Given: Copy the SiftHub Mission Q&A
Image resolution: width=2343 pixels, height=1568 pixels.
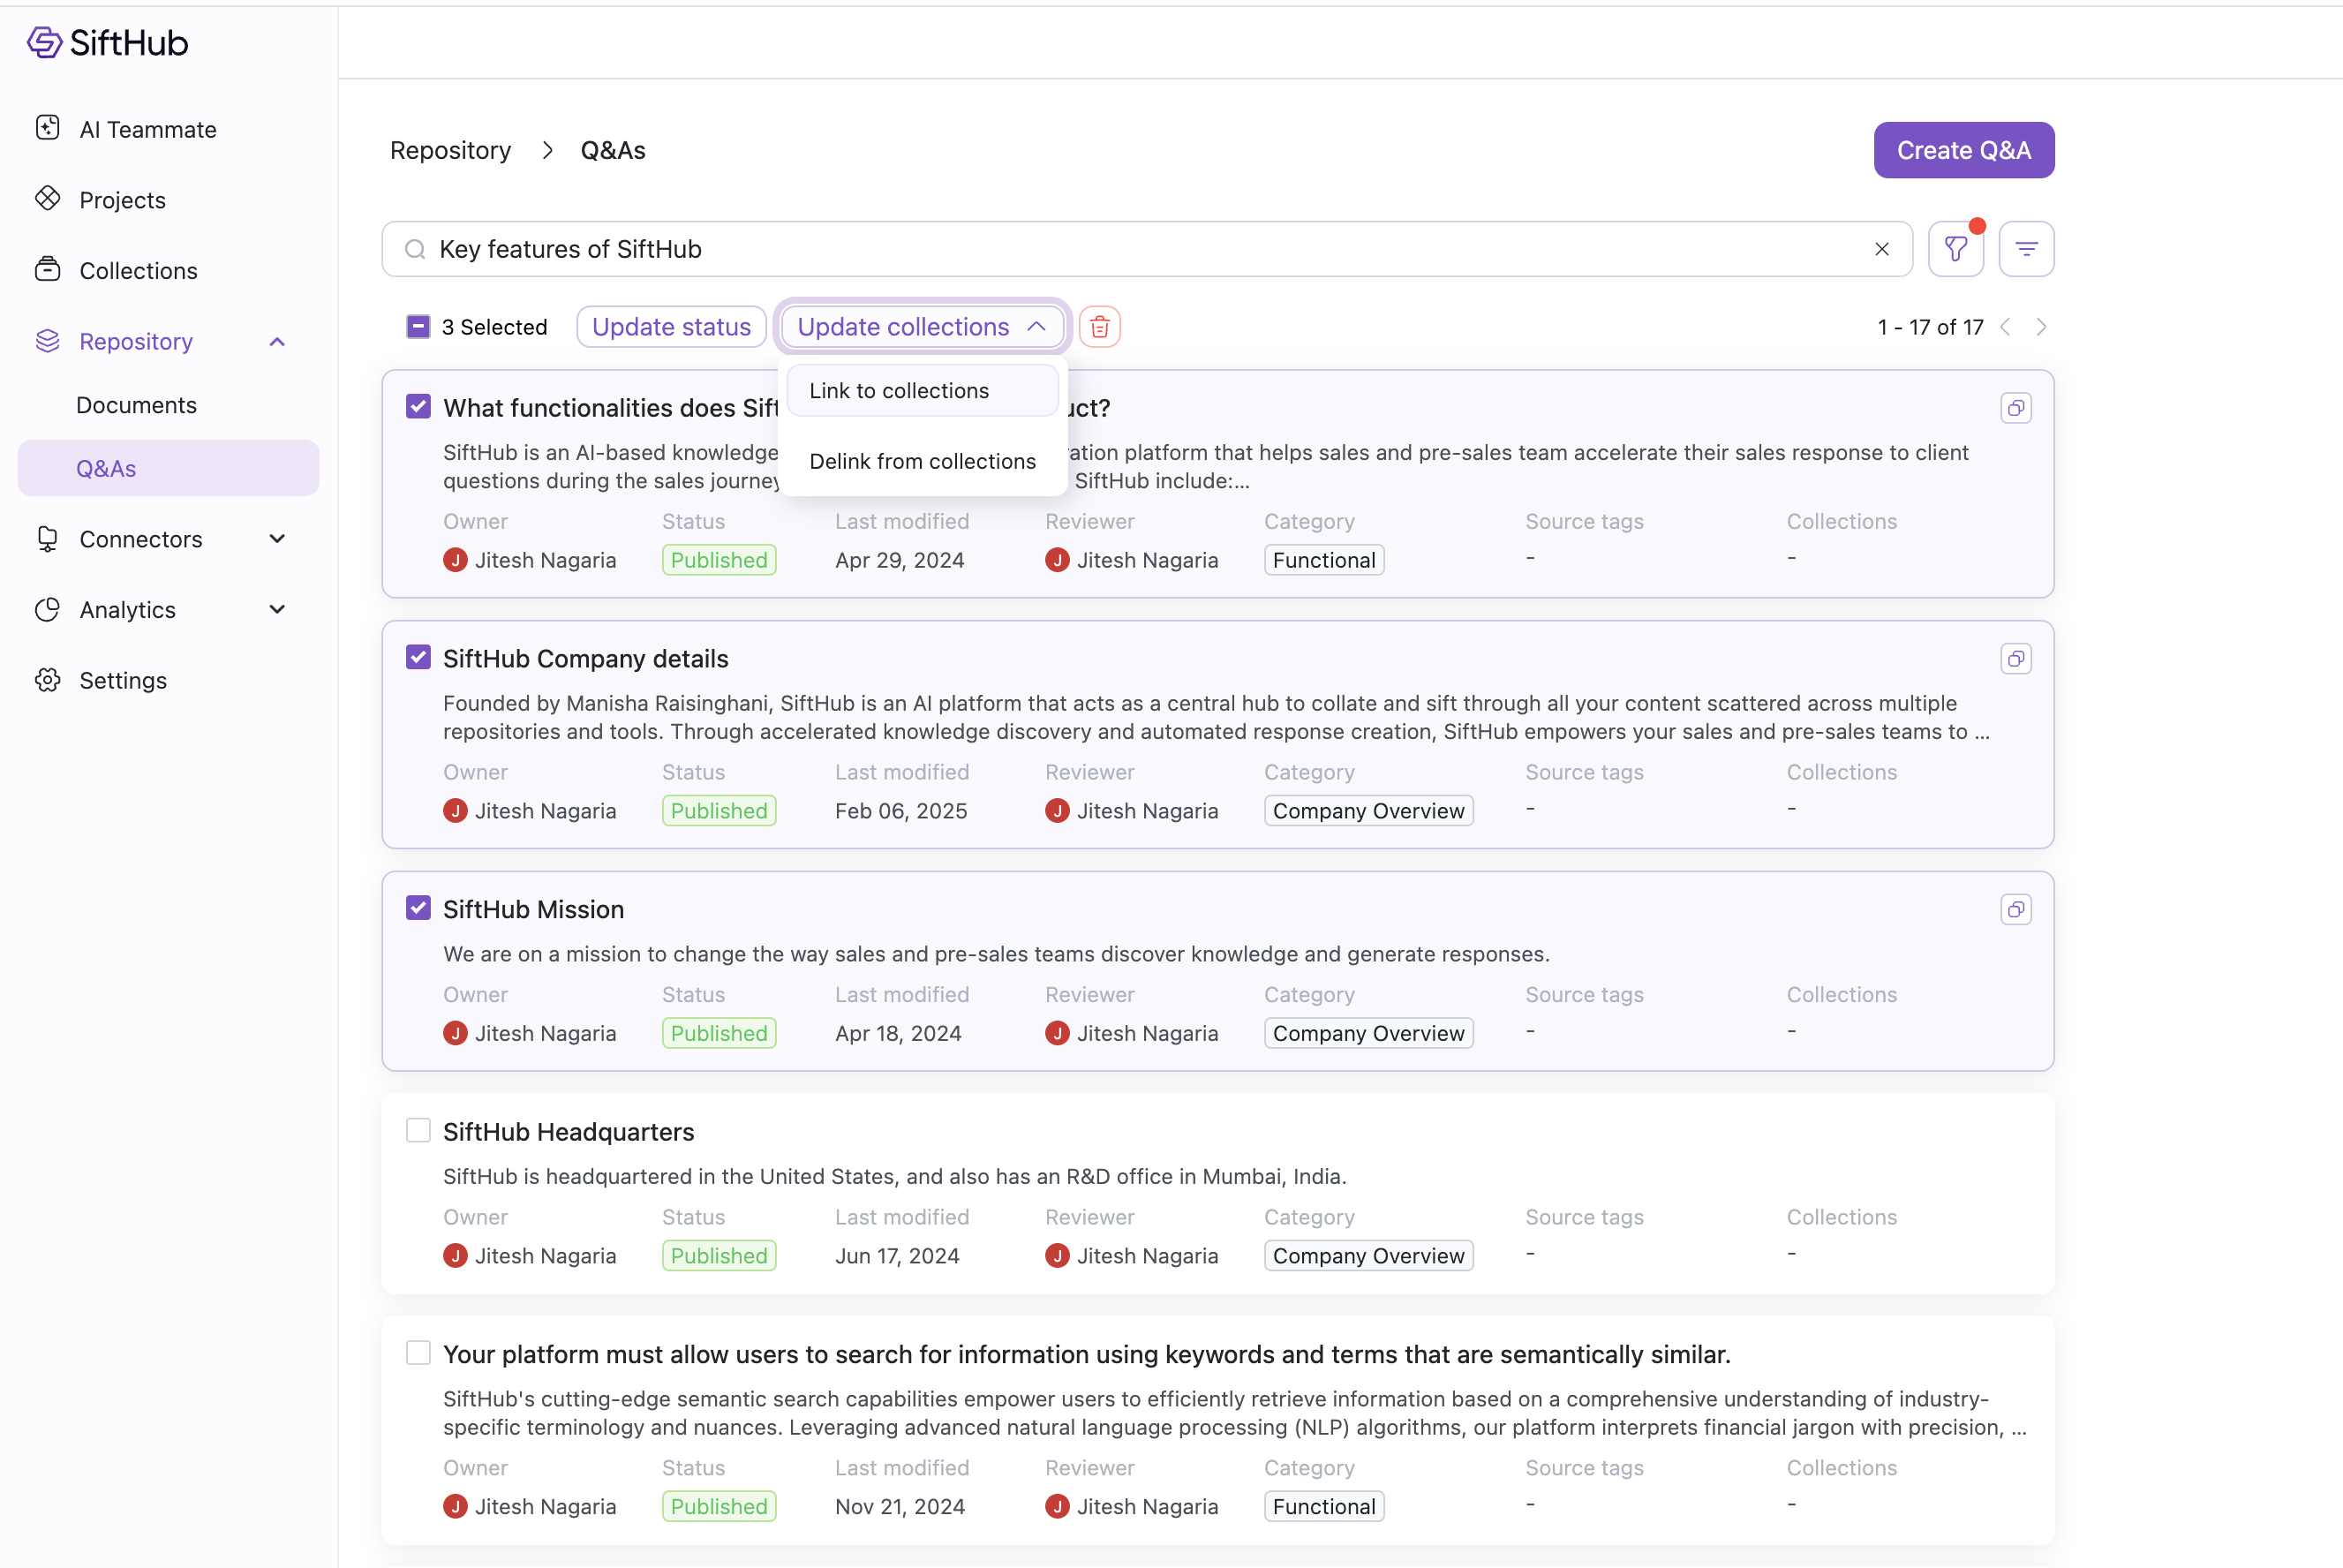Looking at the screenshot, I should click(x=2015, y=909).
